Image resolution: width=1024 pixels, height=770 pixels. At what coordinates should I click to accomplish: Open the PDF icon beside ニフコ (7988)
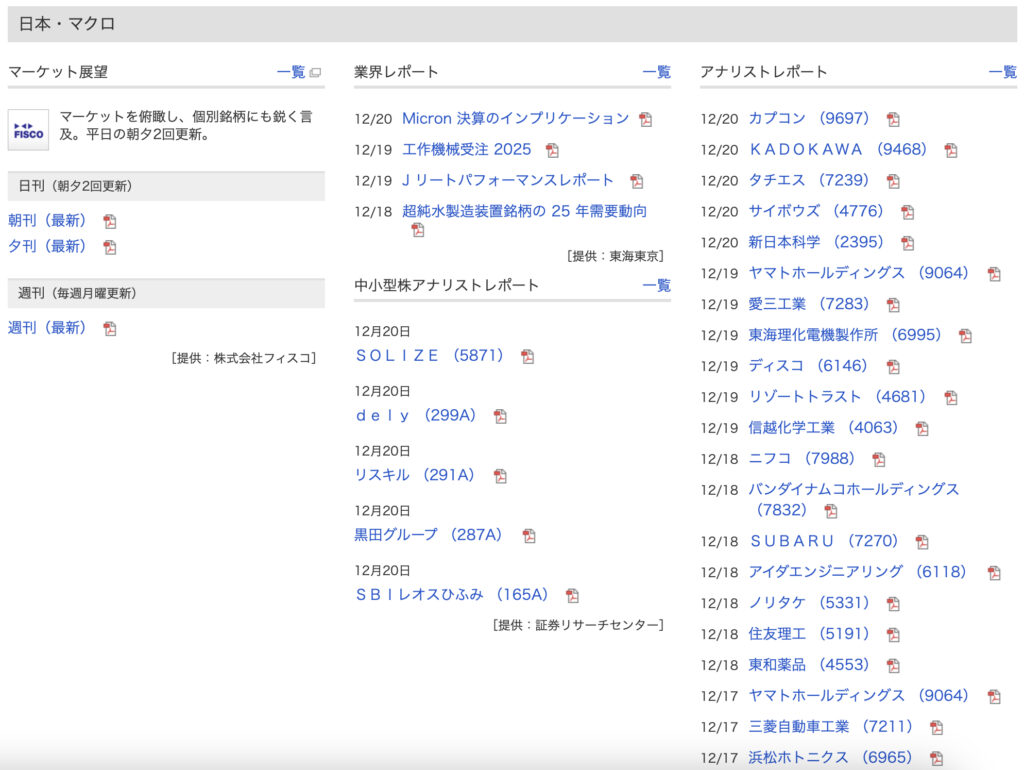click(x=878, y=460)
